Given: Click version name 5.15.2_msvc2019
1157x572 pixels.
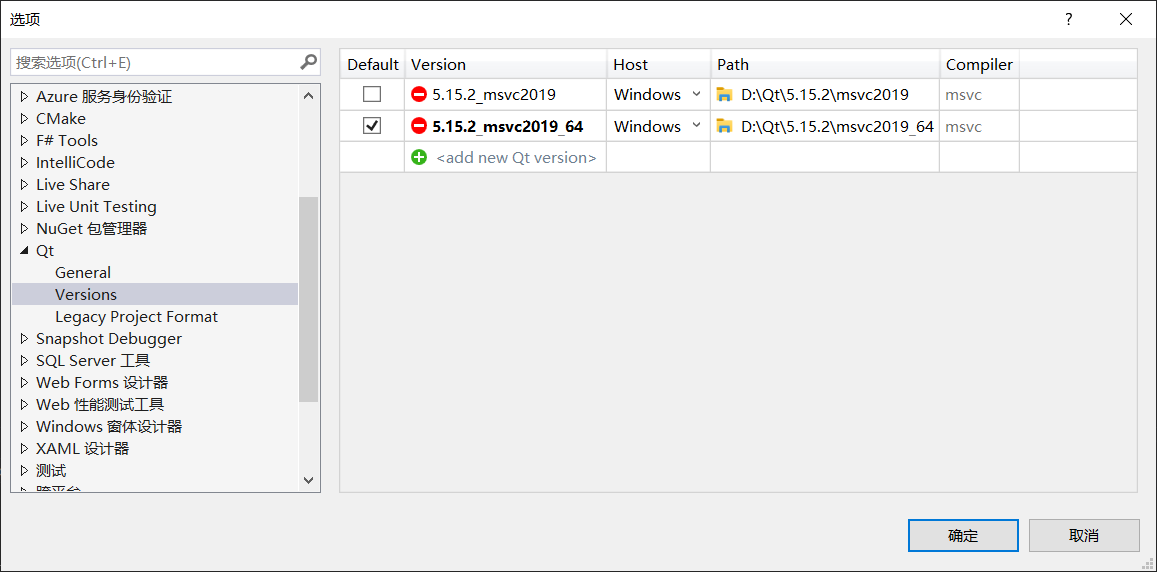Looking at the screenshot, I should 494,94.
